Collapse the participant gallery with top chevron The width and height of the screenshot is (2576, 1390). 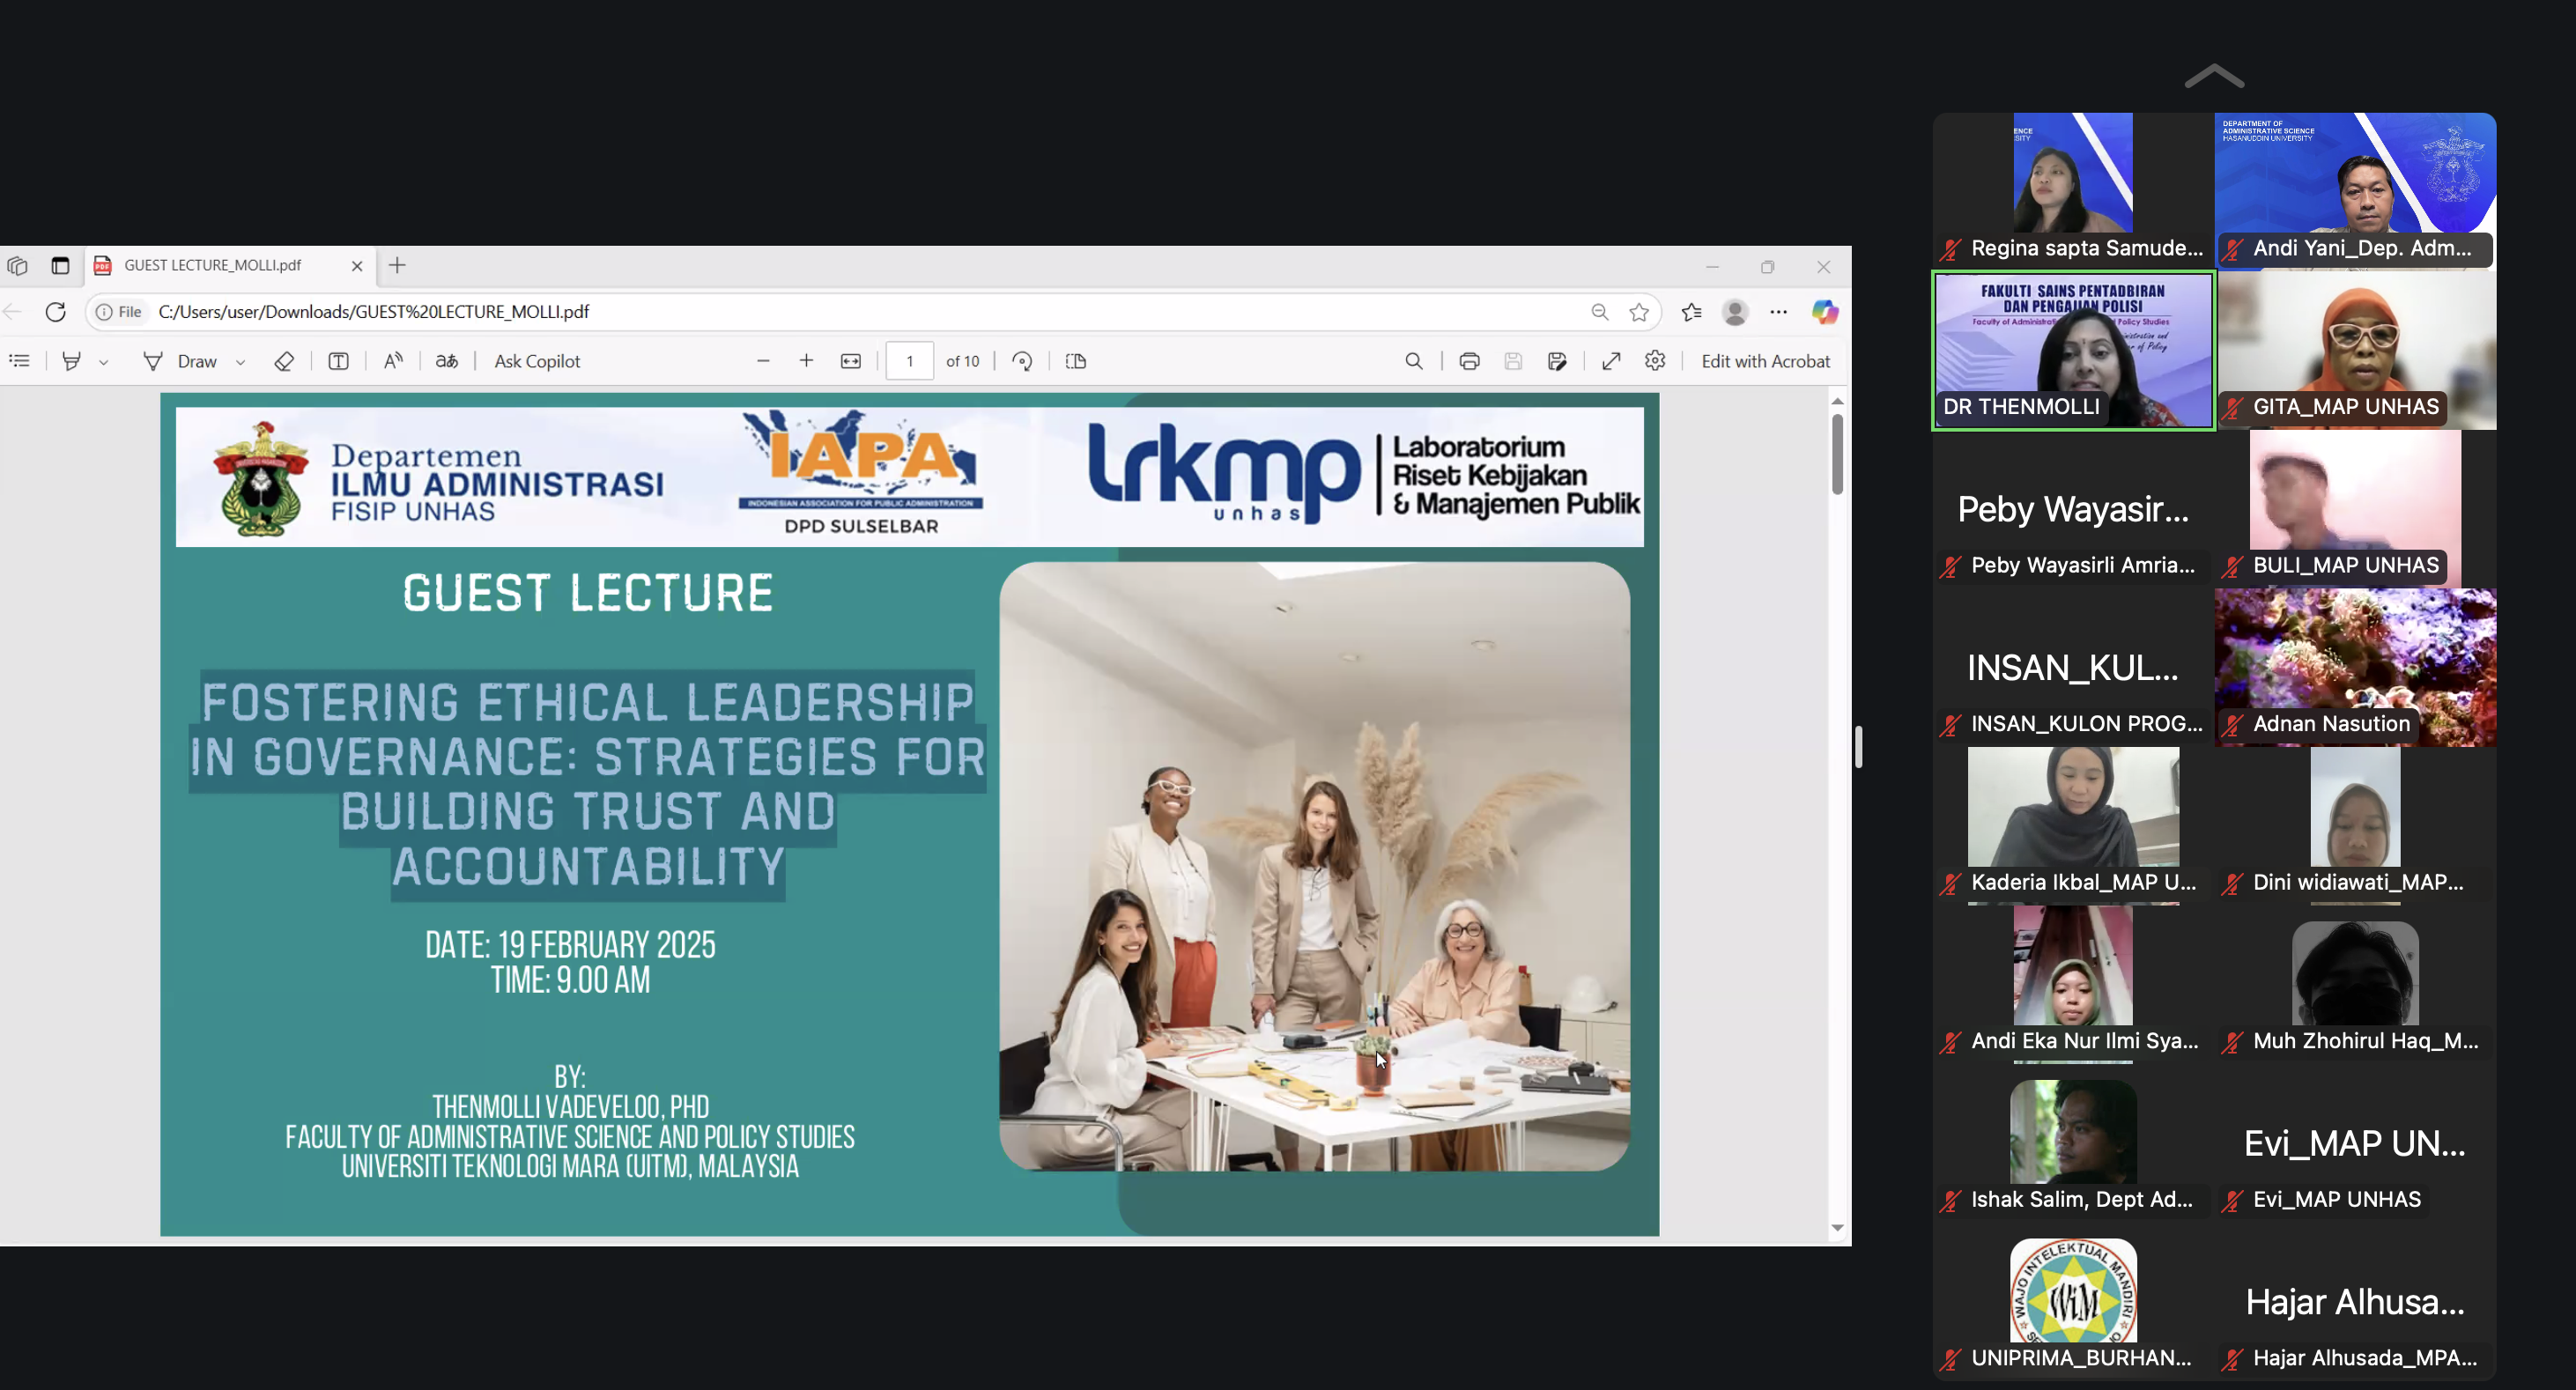[2214, 77]
